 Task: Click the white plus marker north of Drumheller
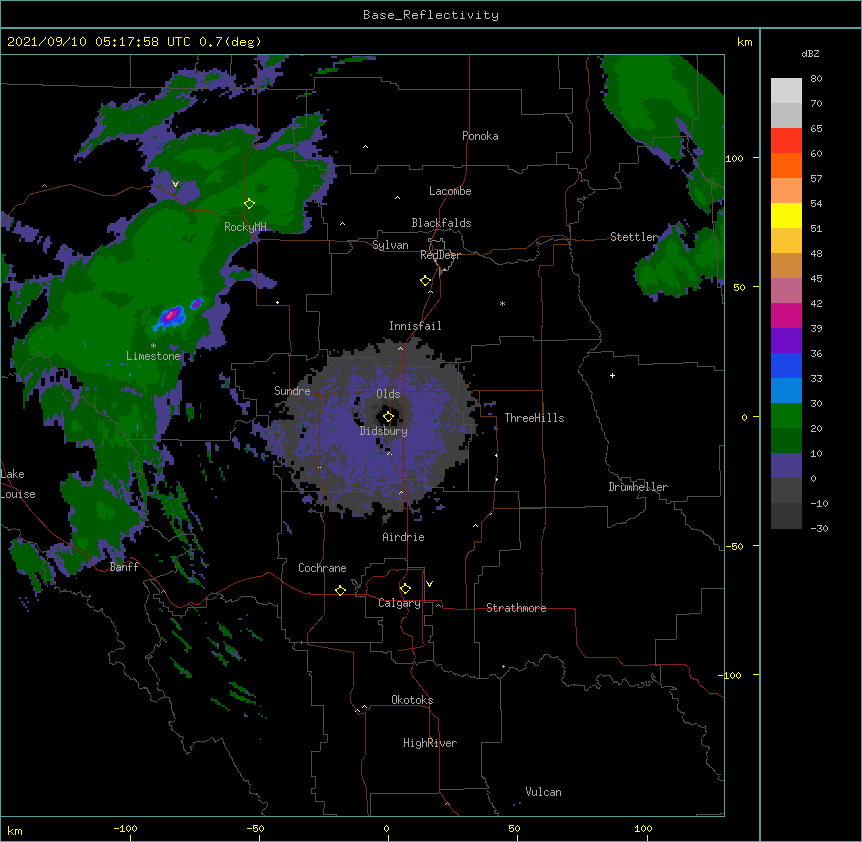(x=612, y=375)
